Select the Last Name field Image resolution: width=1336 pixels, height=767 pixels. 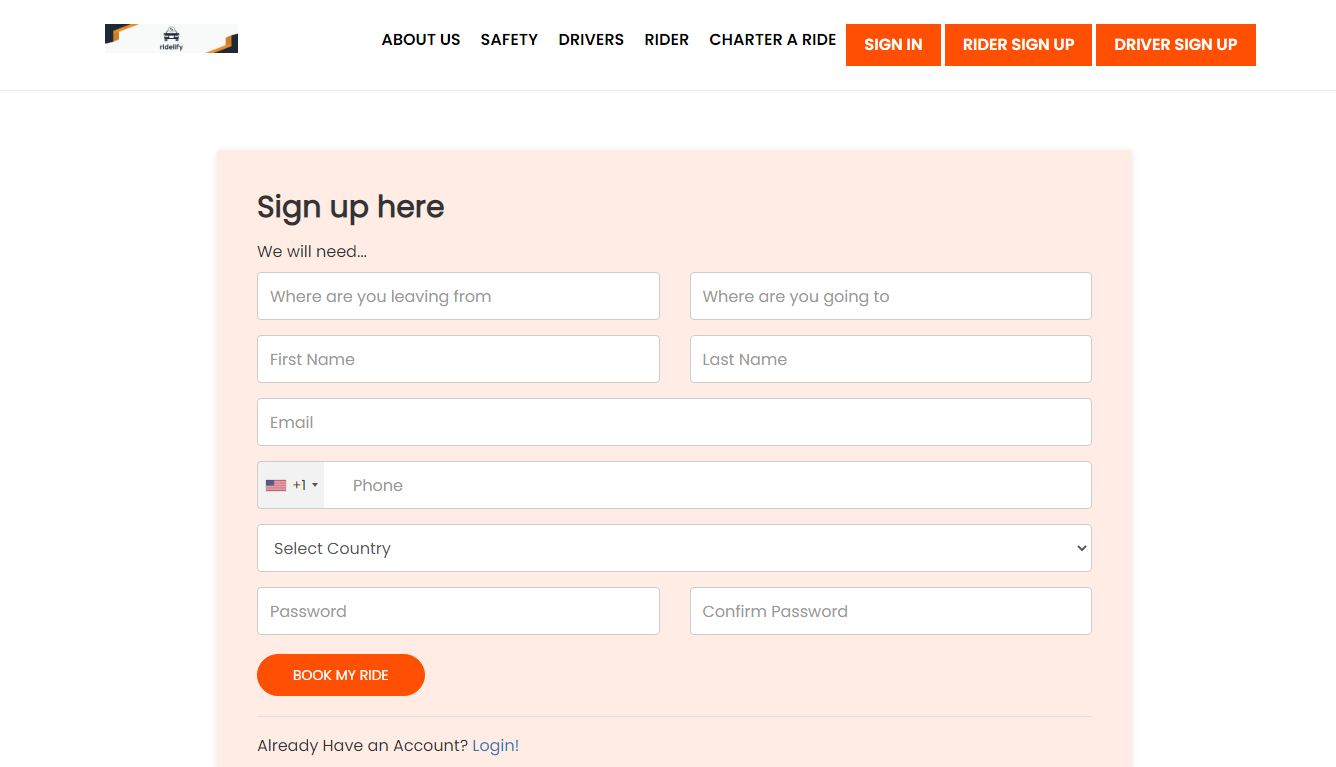point(891,359)
